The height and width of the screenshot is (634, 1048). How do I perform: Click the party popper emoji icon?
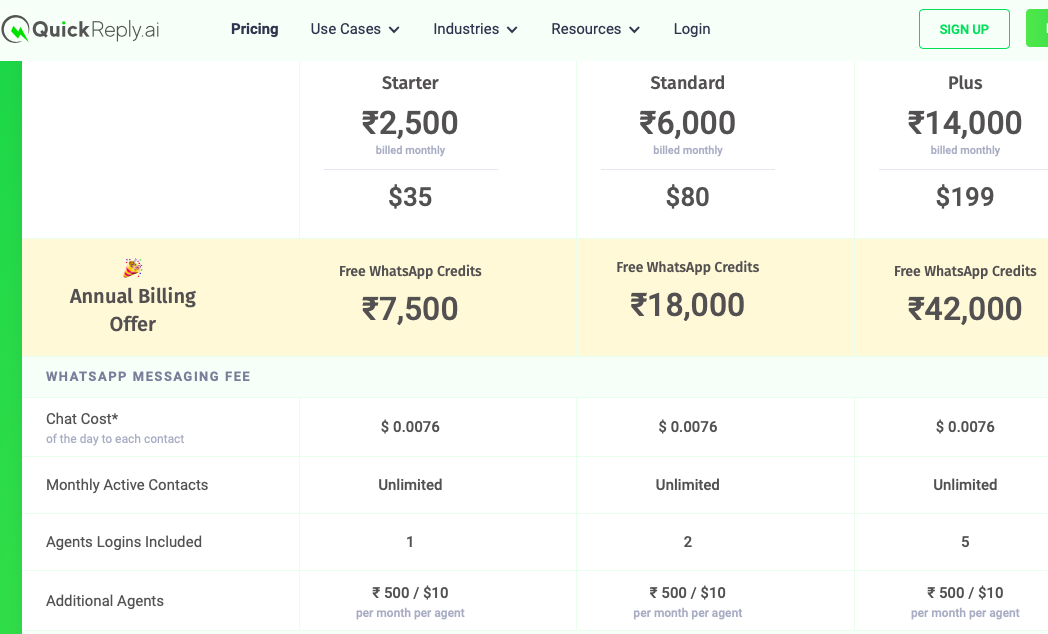click(132, 268)
